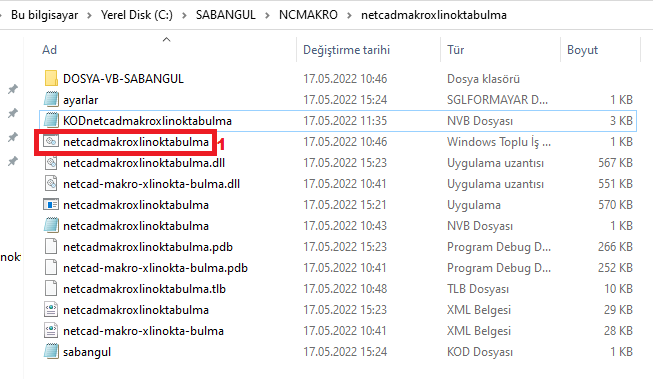The image size is (653, 379).
Task: Click the 3 KB size cell
Action: (x=621, y=121)
